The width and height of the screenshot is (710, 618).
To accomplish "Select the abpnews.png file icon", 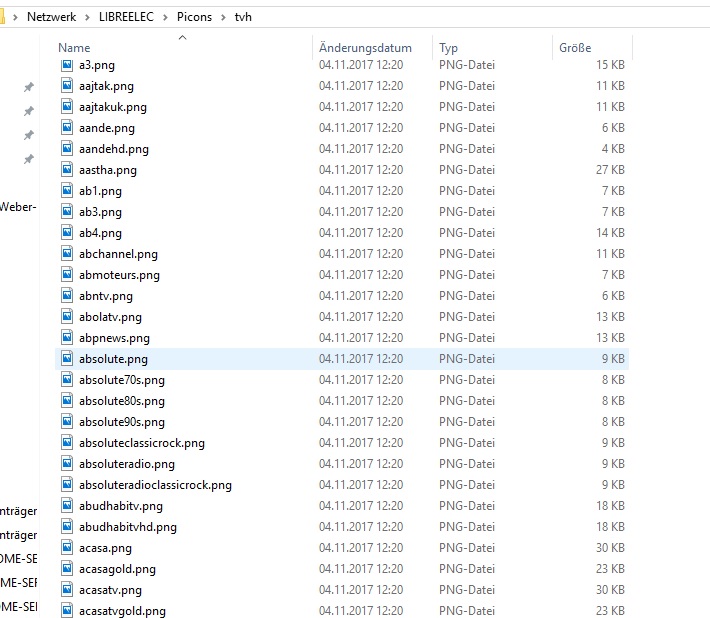I will tap(67, 338).
